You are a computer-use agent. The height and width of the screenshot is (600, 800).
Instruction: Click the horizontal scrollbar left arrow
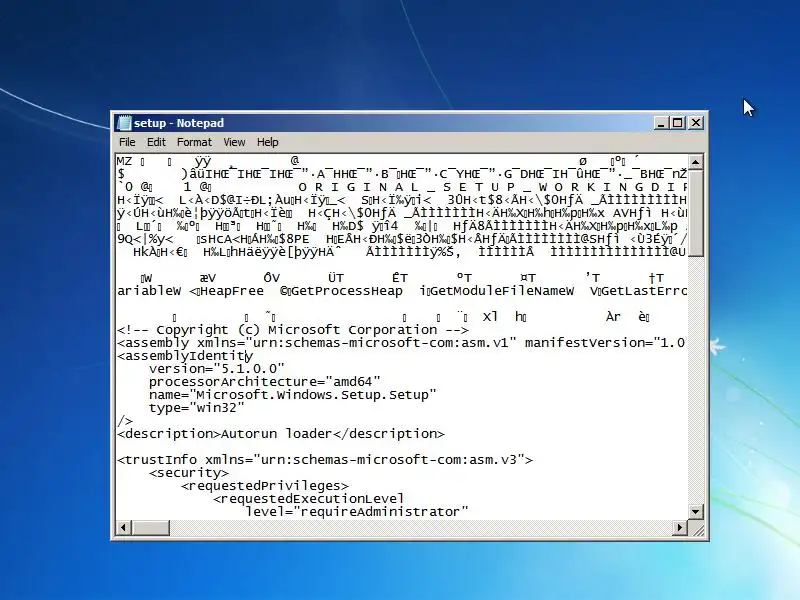coord(124,528)
